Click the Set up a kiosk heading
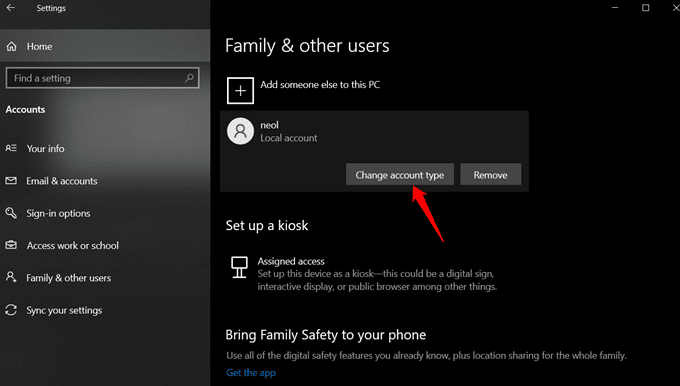 click(x=267, y=226)
